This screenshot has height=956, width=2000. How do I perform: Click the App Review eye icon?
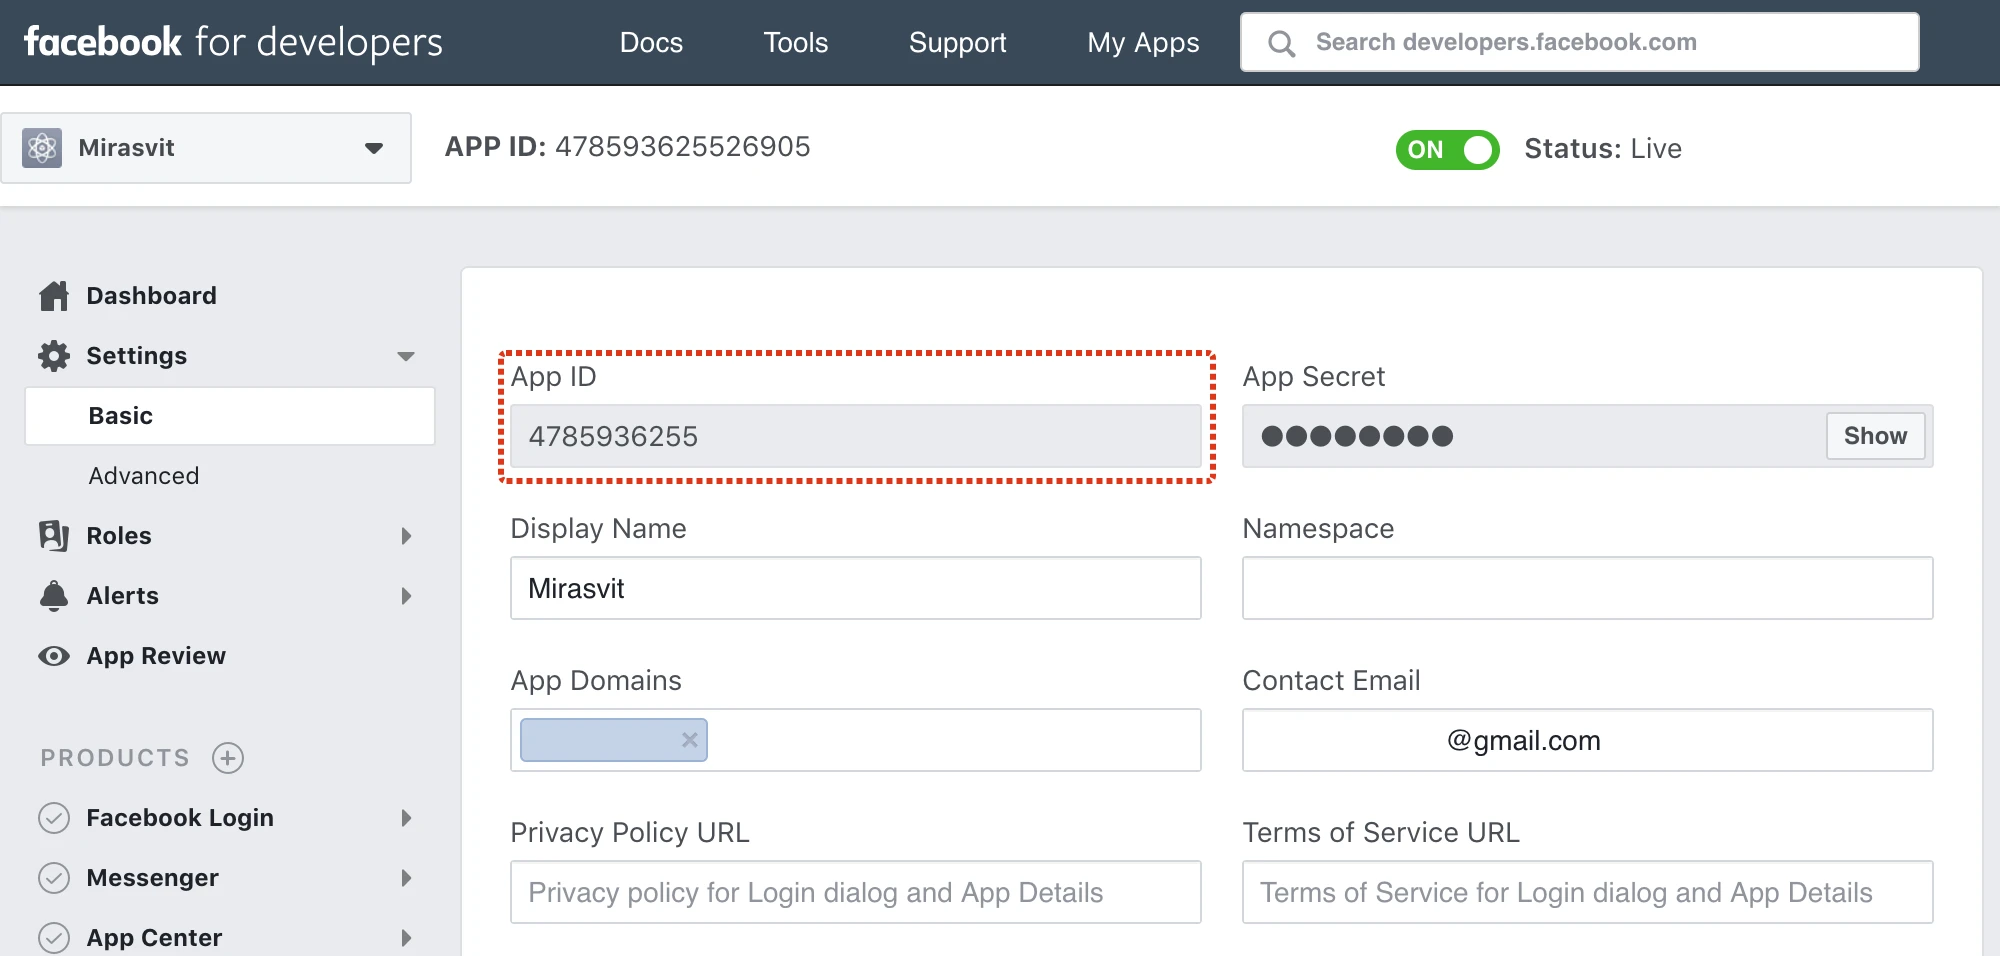click(54, 656)
